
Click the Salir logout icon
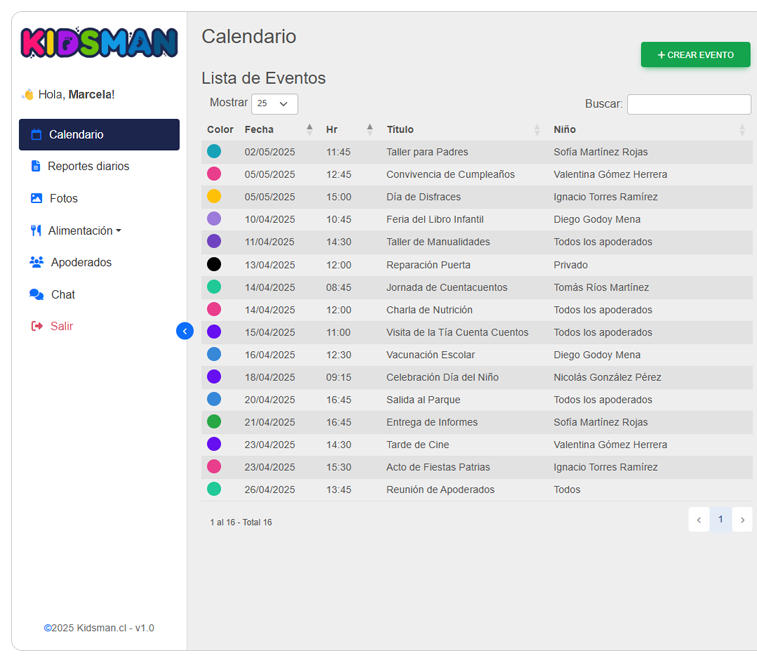[37, 326]
